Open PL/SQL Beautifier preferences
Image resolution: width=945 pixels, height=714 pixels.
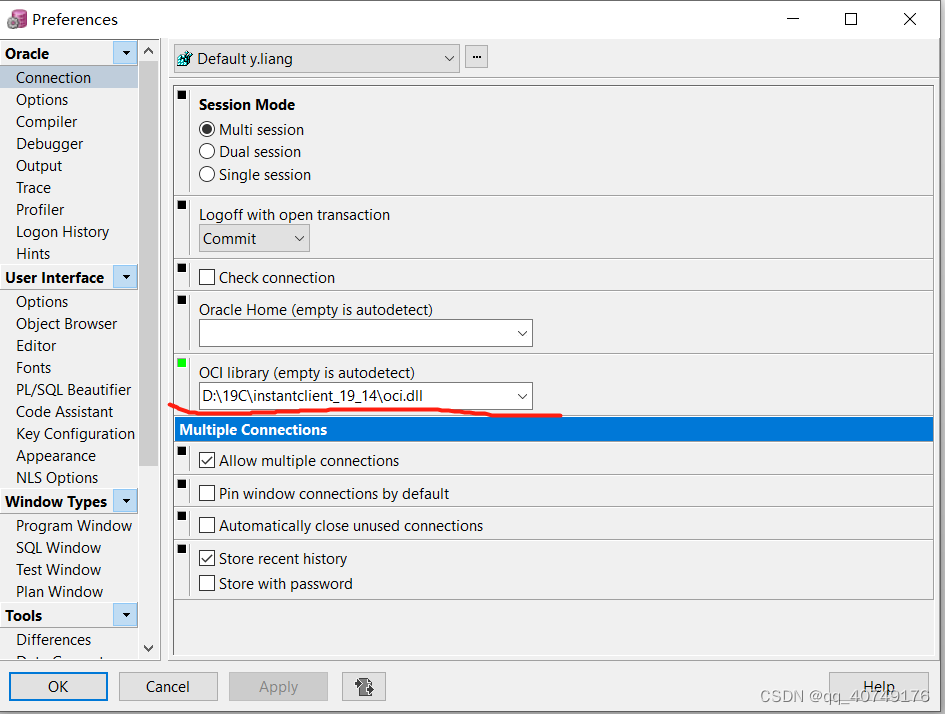pyautogui.click(x=74, y=389)
